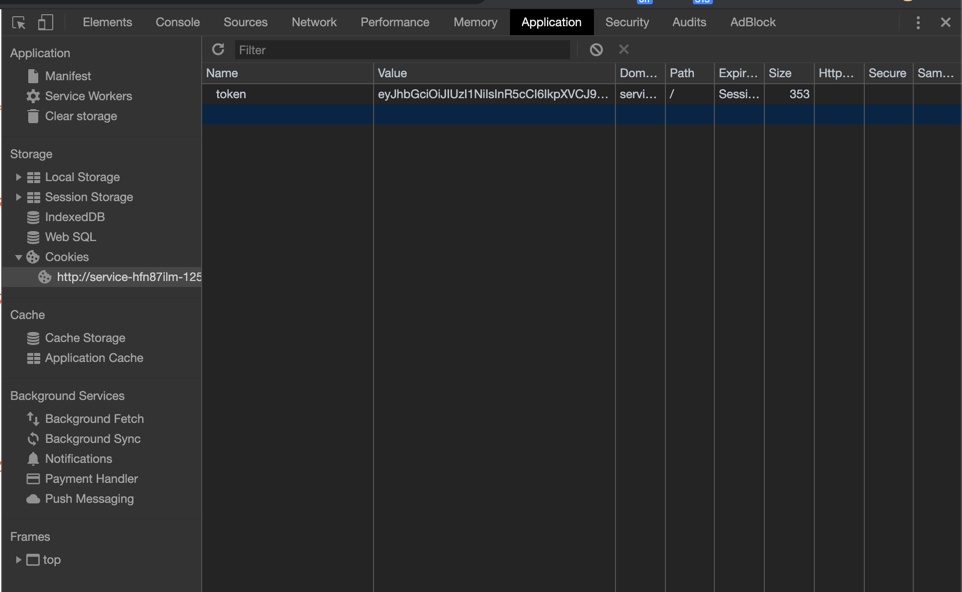962x592 pixels.
Task: Click the inspect element picker icon
Action: click(19, 22)
